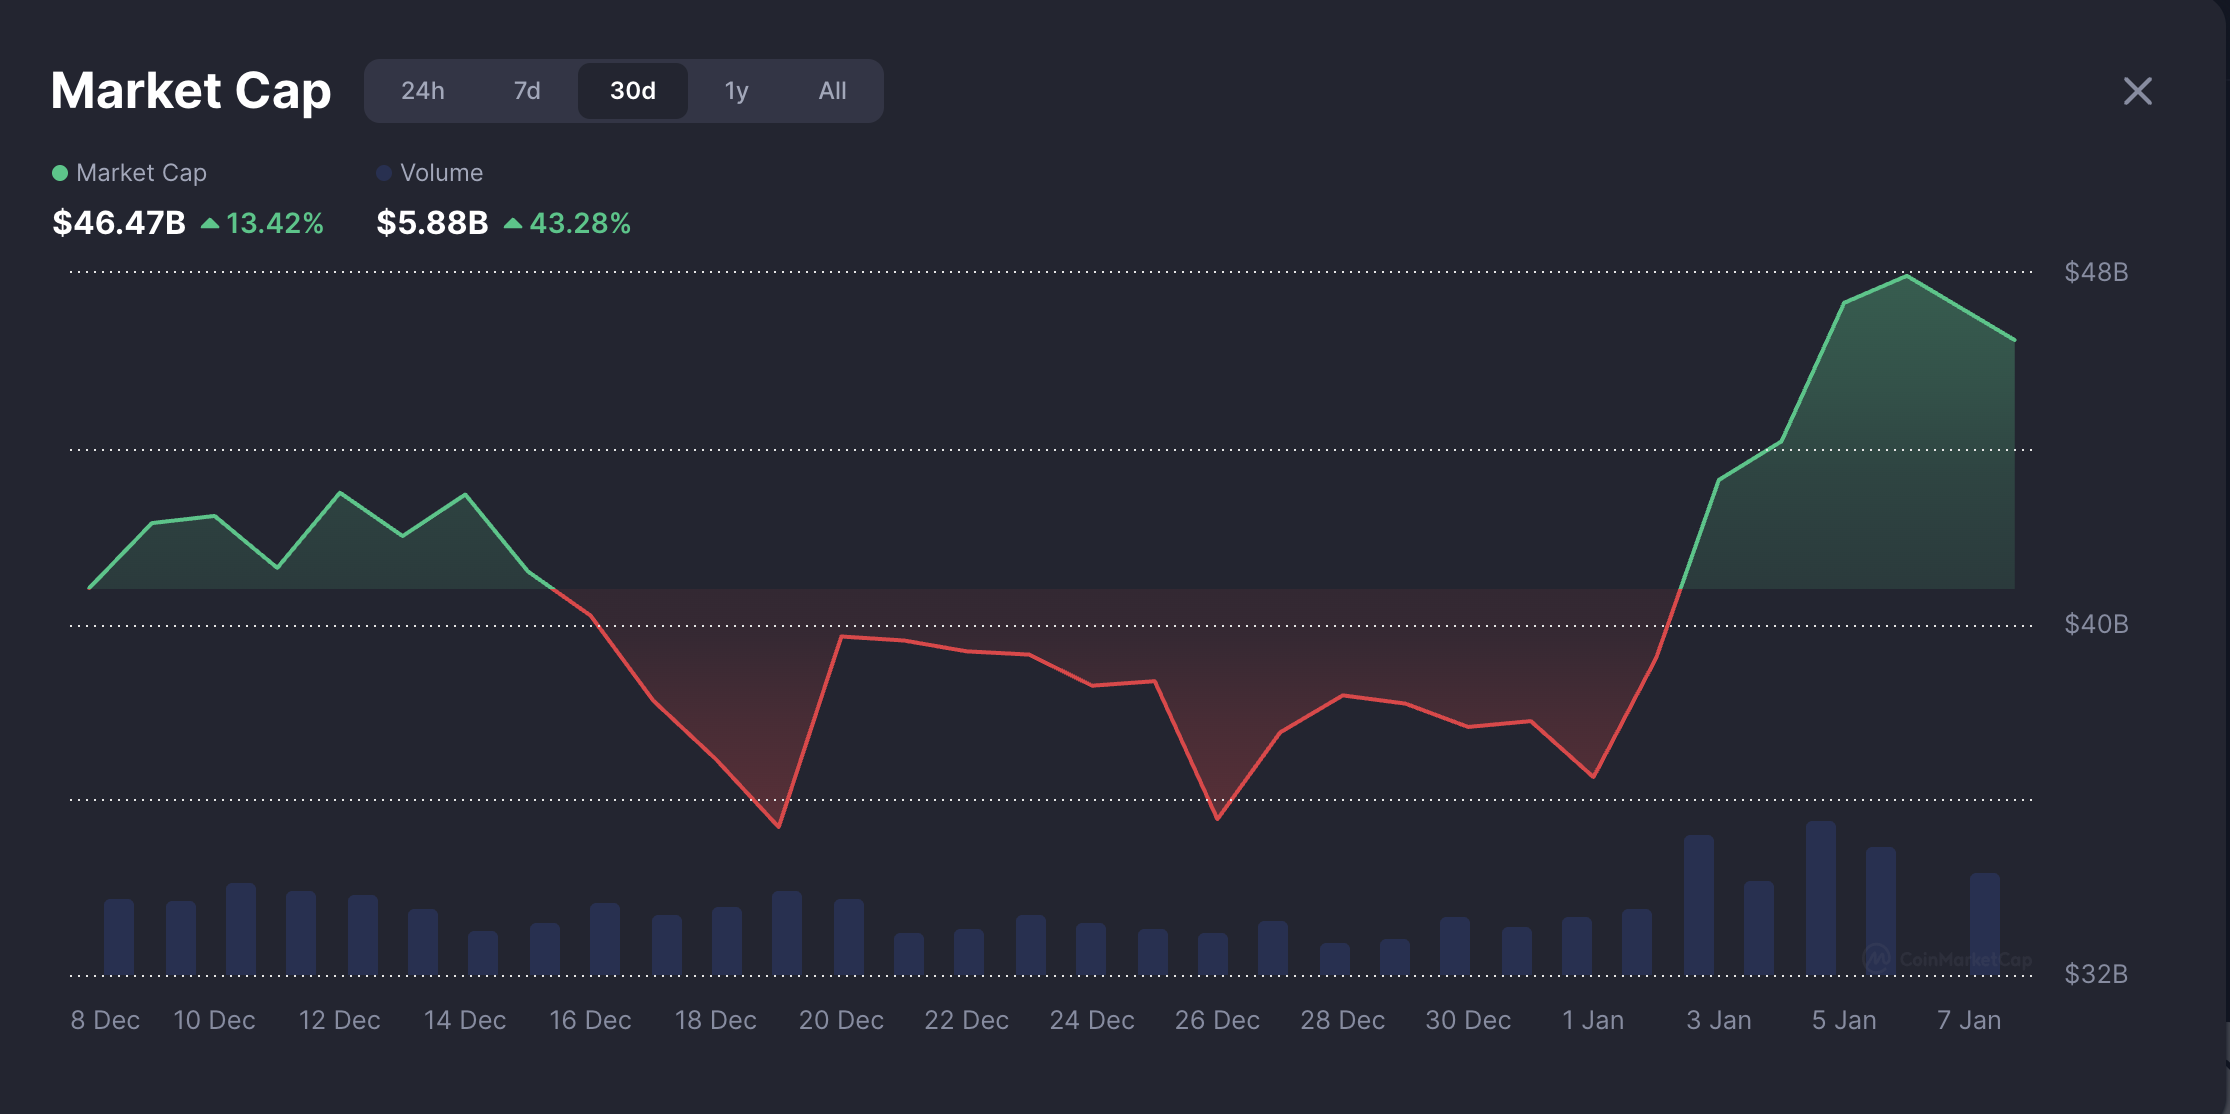This screenshot has height=1114, width=2230.
Task: Click the $5.88B volume value
Action: click(x=432, y=223)
